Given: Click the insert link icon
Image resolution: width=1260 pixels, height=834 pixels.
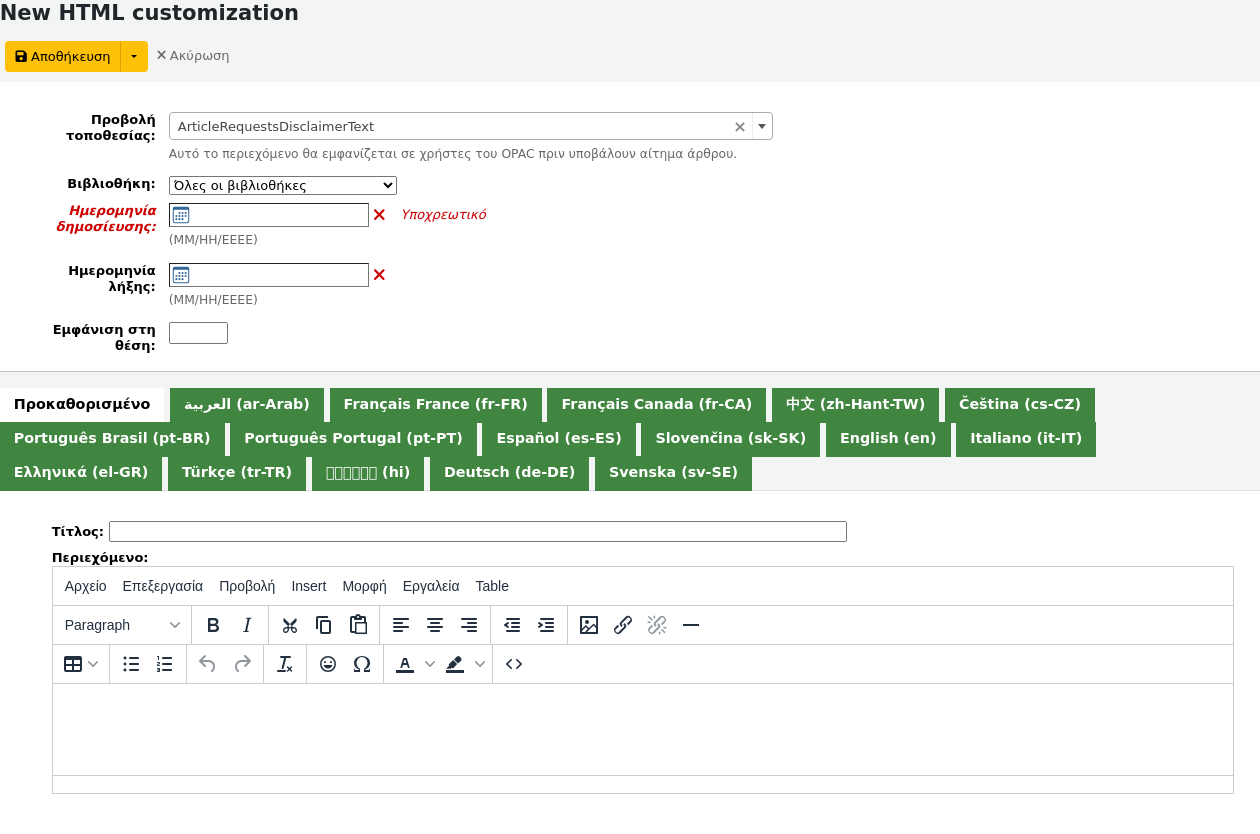Looking at the screenshot, I should pyautogui.click(x=623, y=625).
